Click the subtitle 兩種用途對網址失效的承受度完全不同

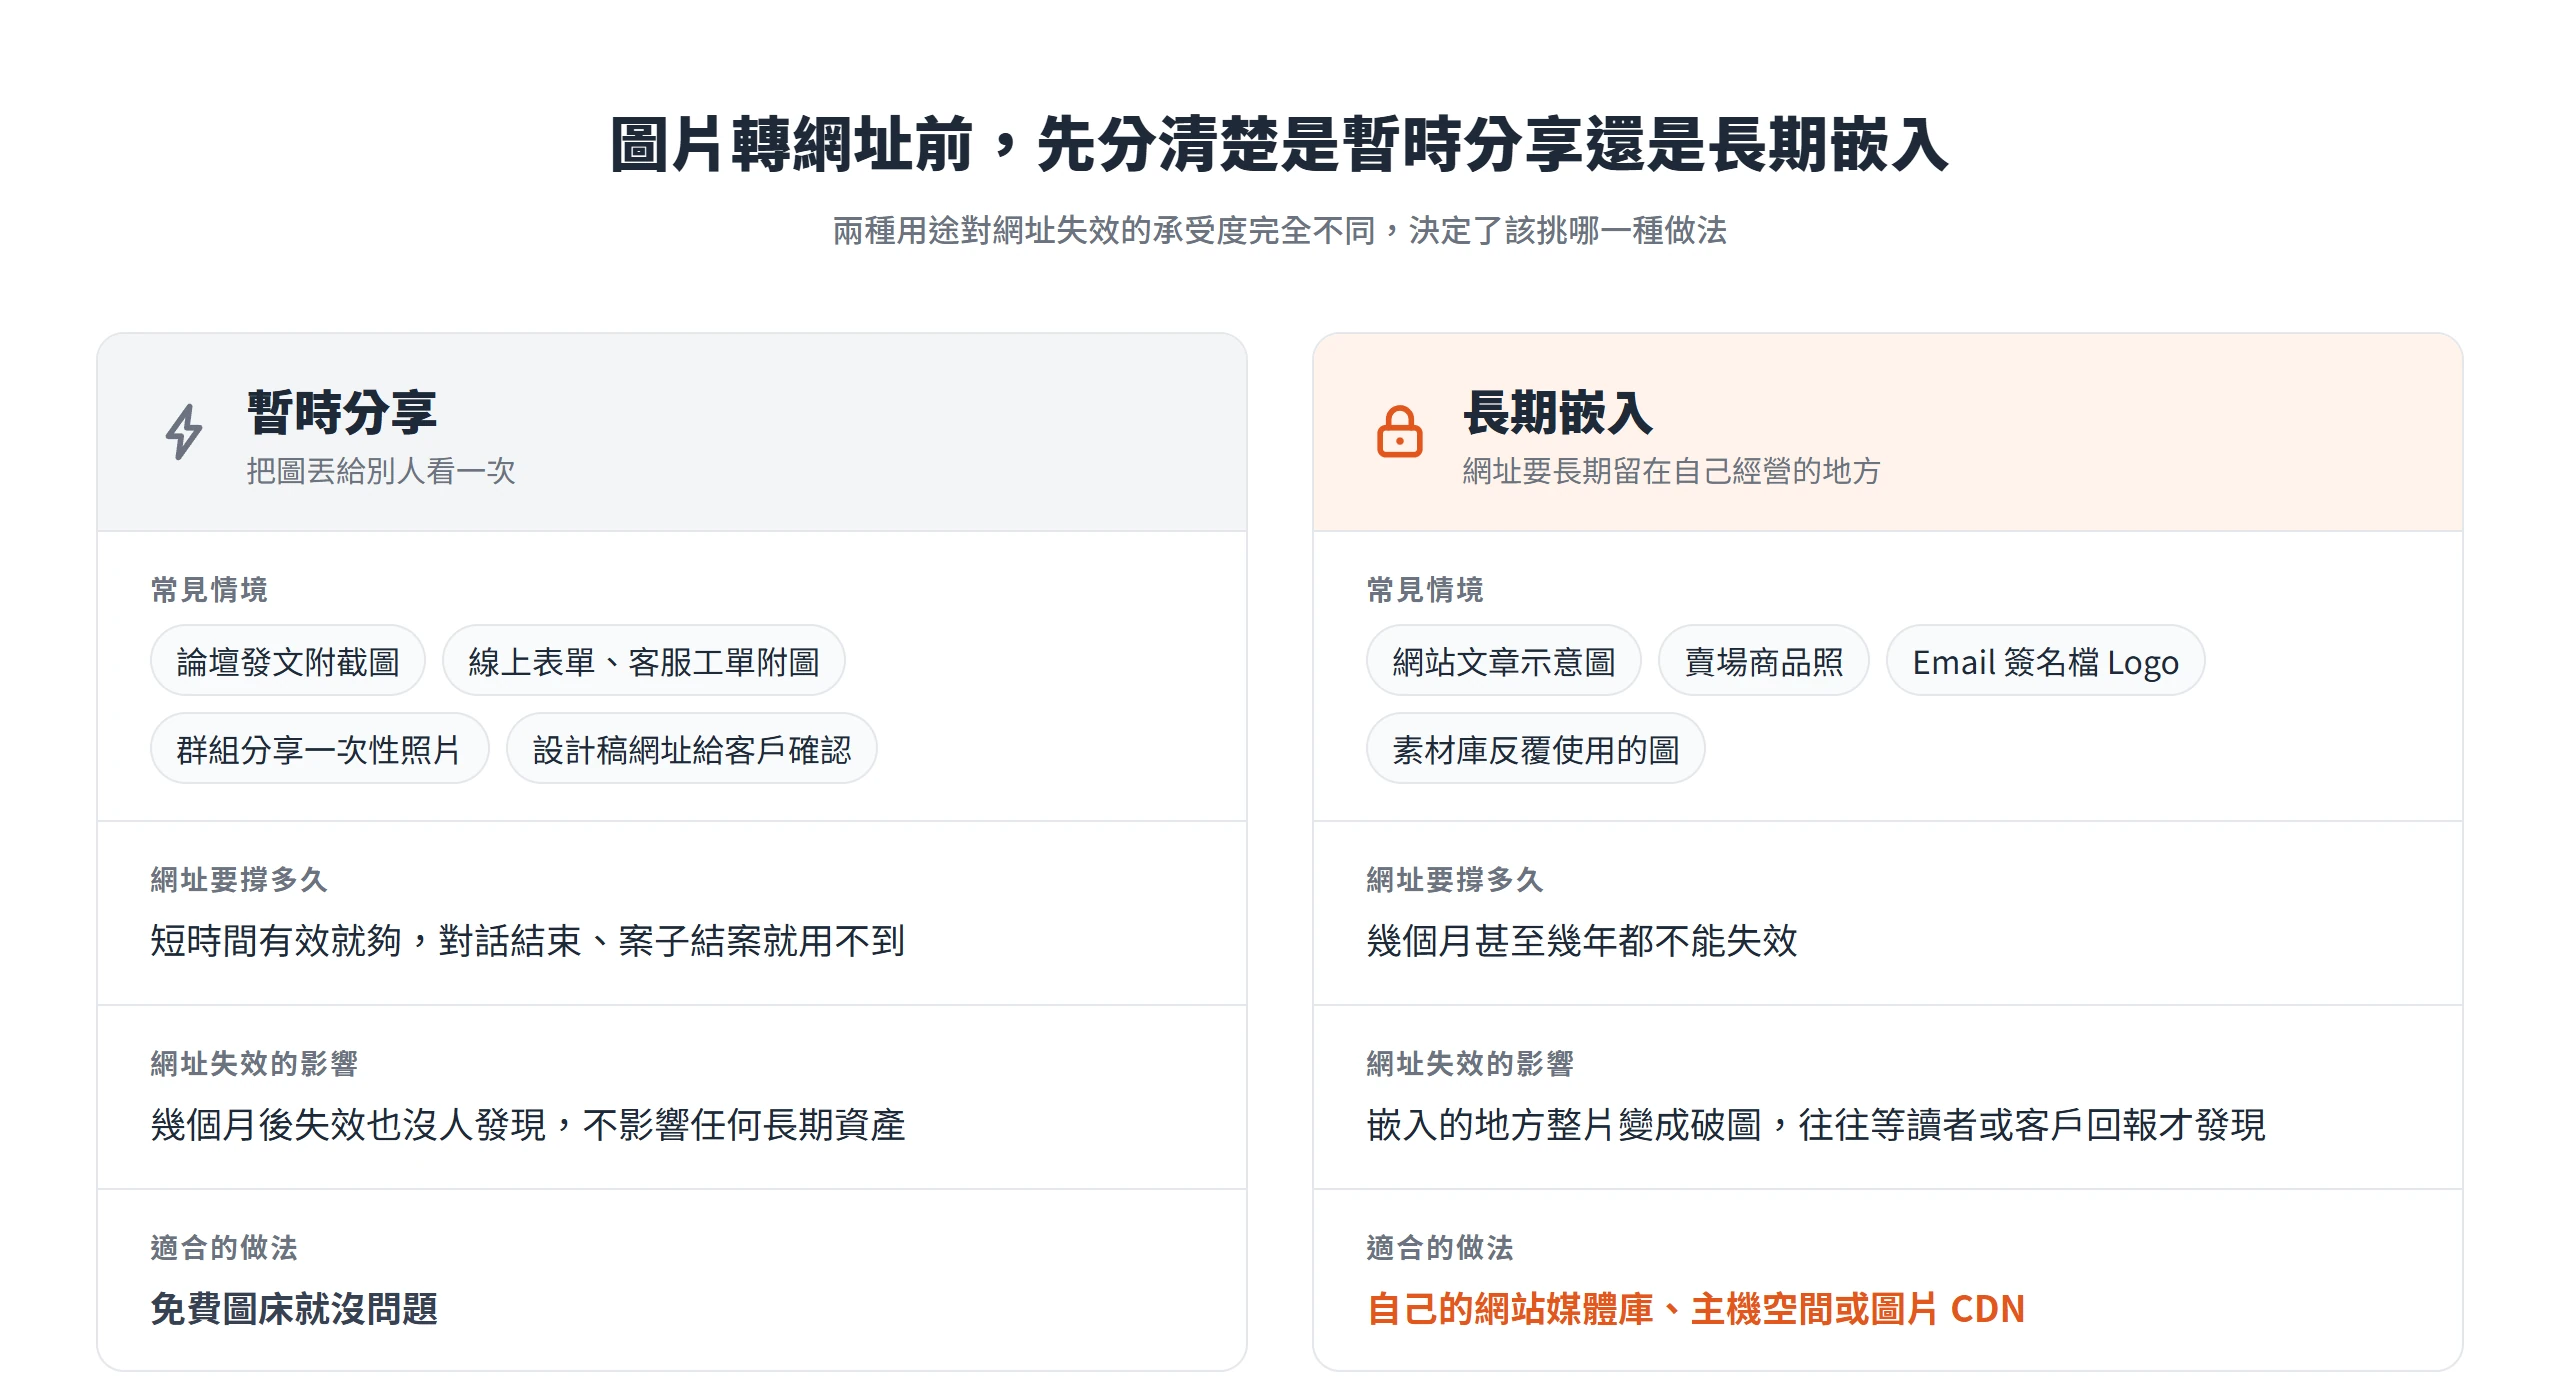(1104, 231)
